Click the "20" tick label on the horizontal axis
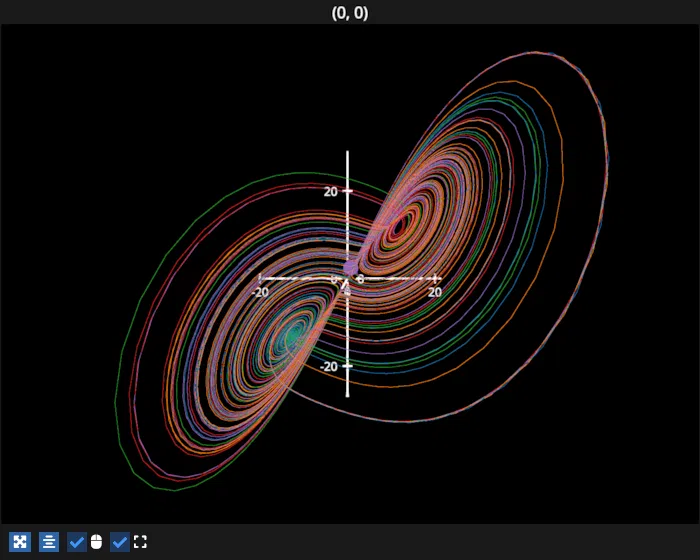This screenshot has width=700, height=560. (434, 292)
